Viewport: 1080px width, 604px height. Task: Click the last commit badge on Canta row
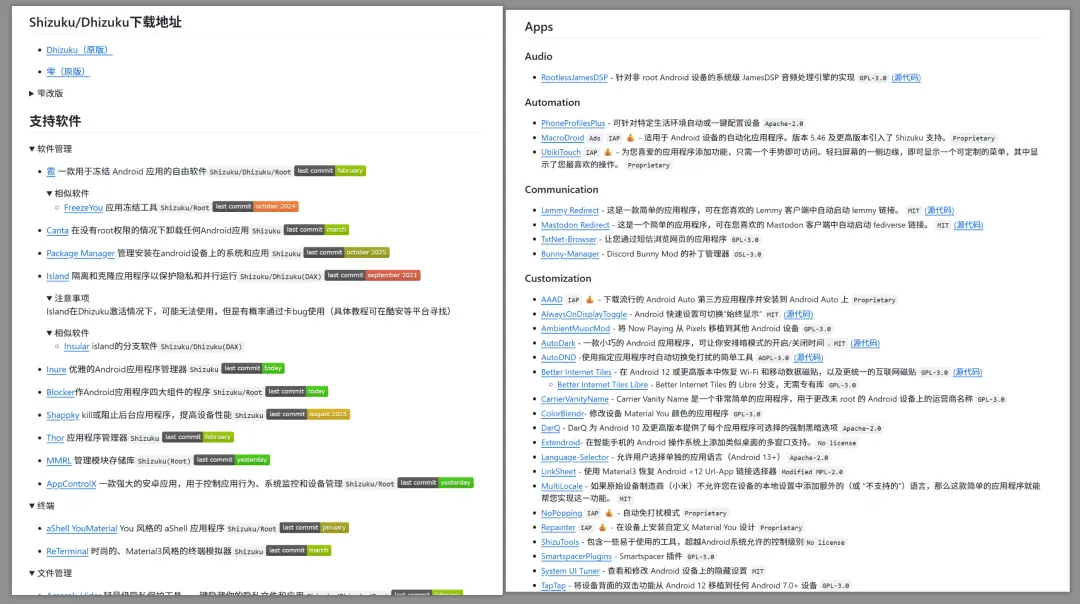coord(316,229)
